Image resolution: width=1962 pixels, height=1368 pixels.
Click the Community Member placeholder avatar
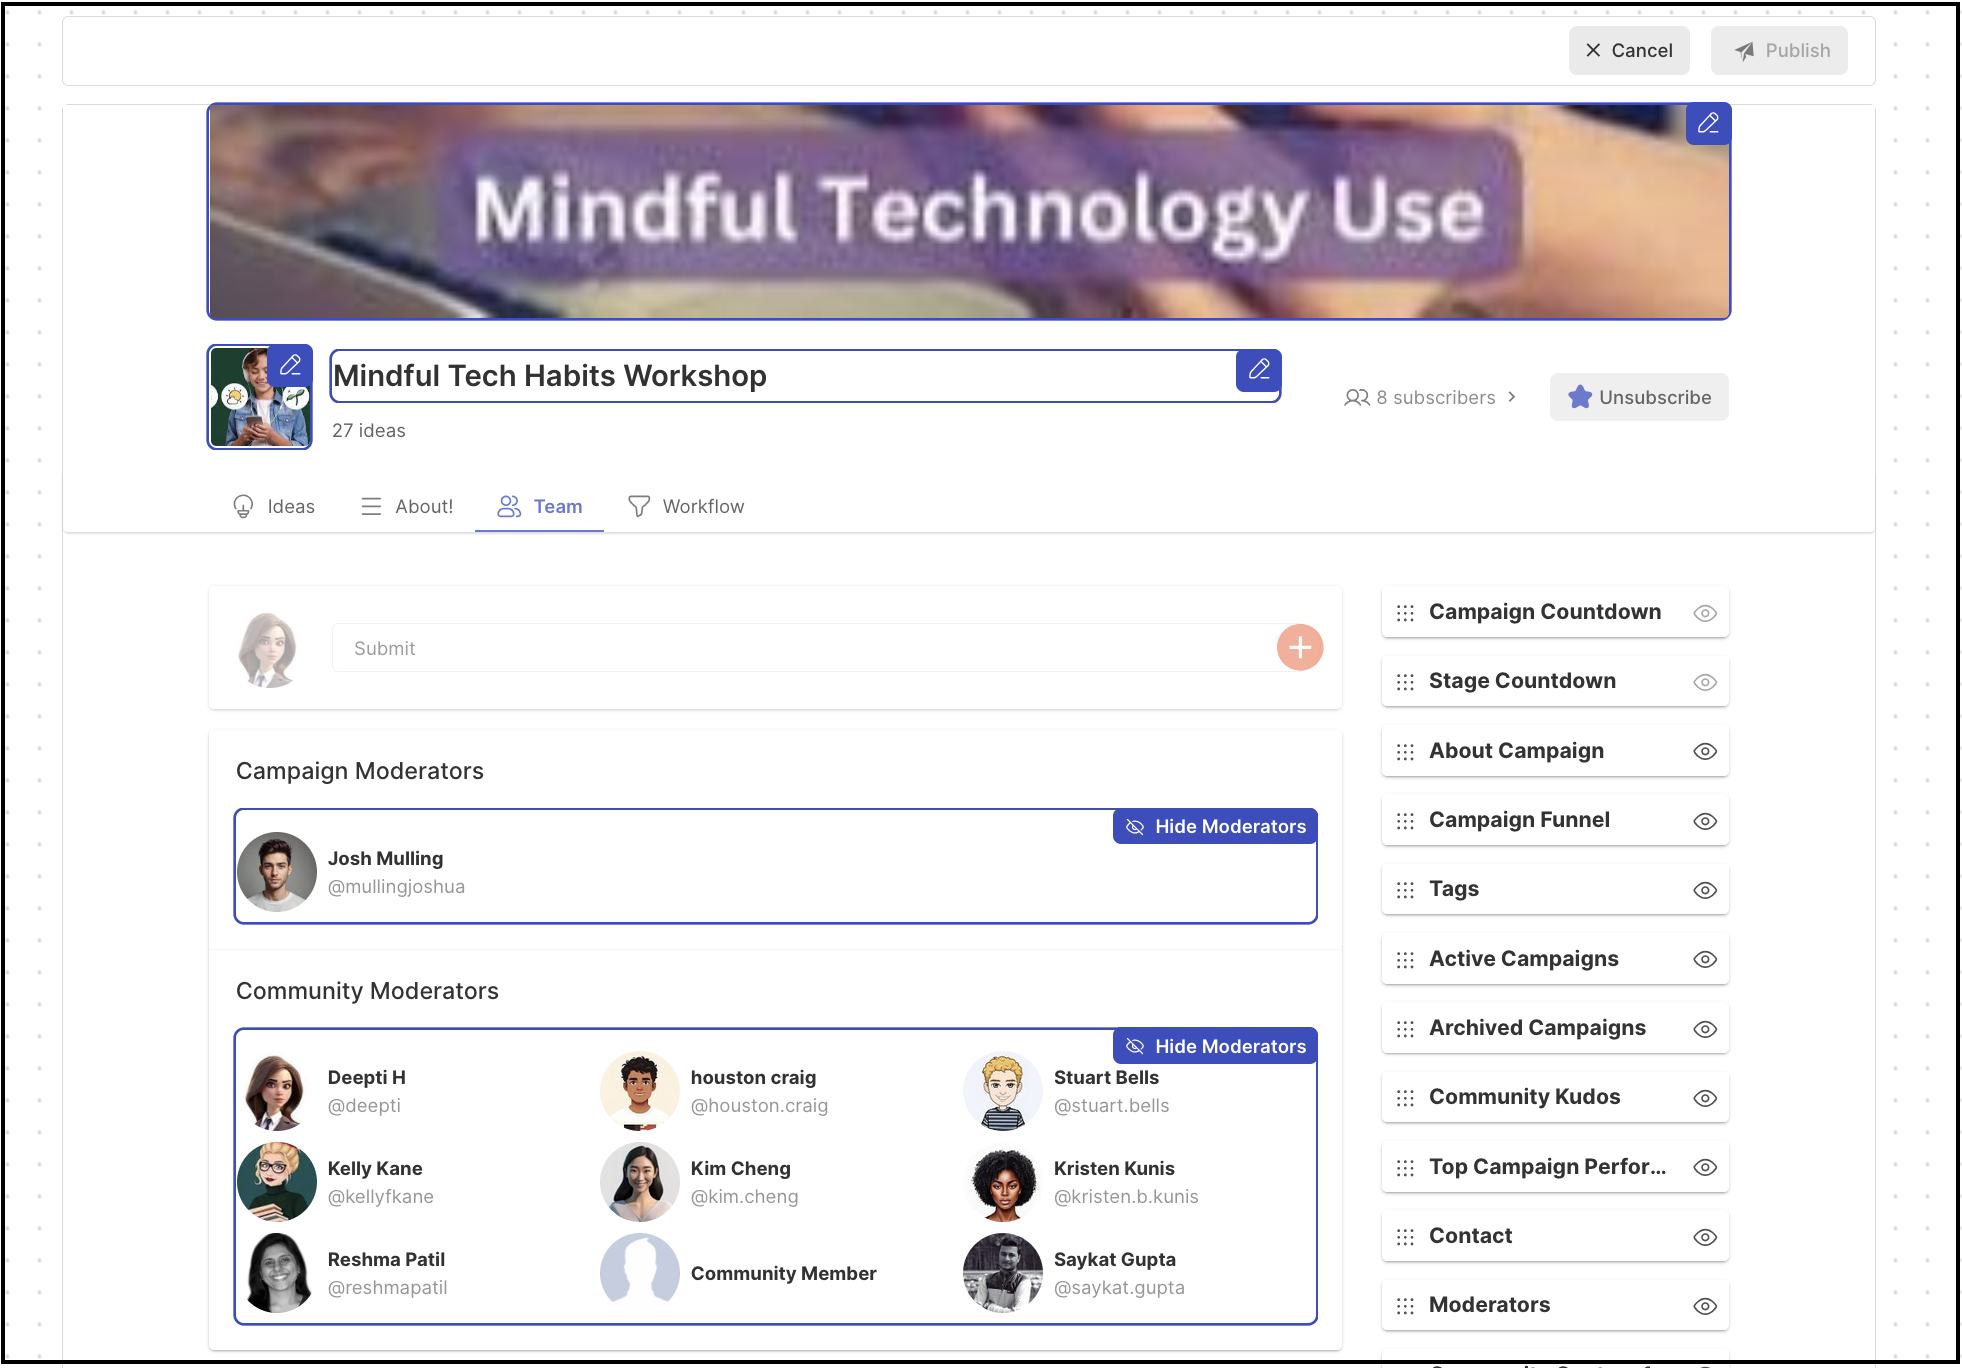640,1273
